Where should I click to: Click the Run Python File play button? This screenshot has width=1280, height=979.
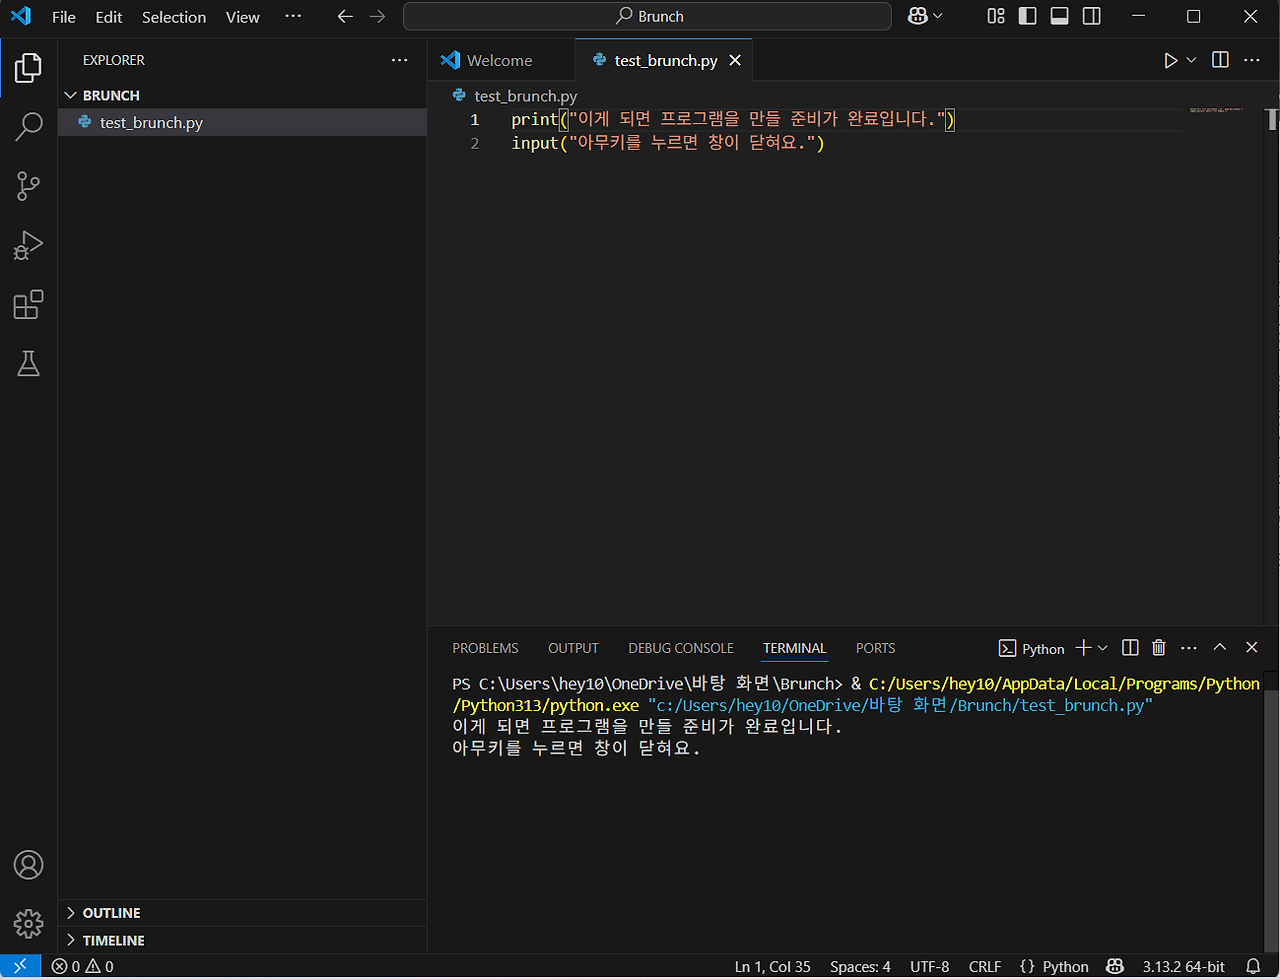pyautogui.click(x=1170, y=61)
